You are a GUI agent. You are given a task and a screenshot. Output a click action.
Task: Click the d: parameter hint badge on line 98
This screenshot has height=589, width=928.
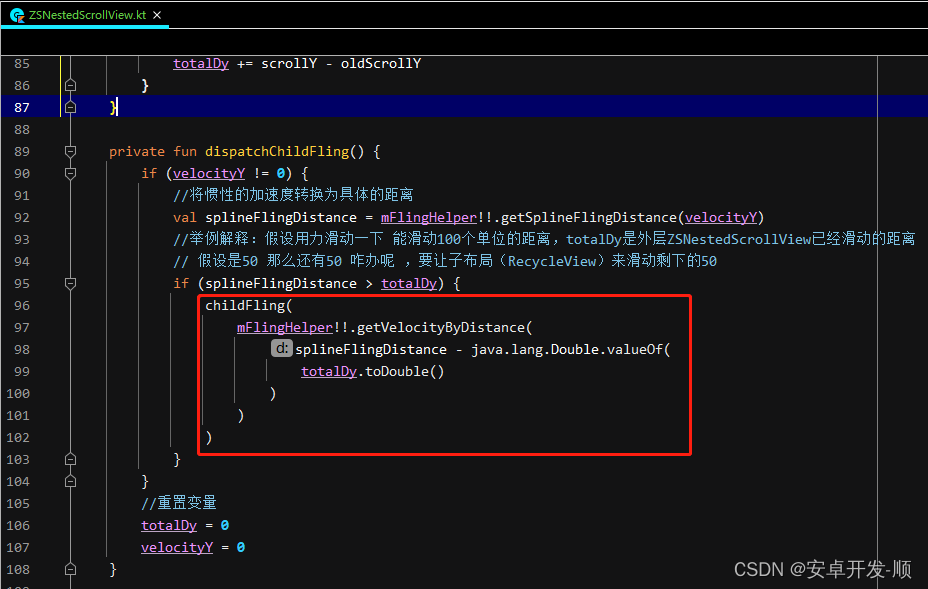pos(281,348)
